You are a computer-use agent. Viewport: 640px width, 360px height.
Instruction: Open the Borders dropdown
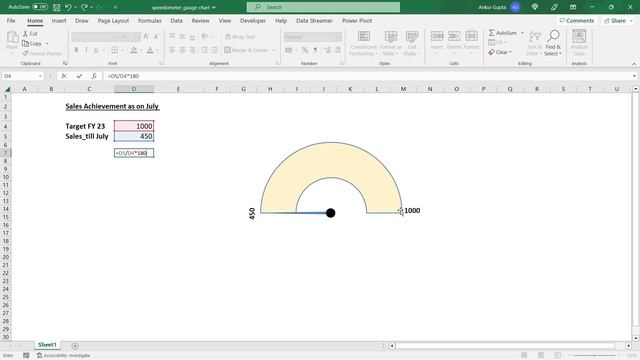tap(122, 50)
